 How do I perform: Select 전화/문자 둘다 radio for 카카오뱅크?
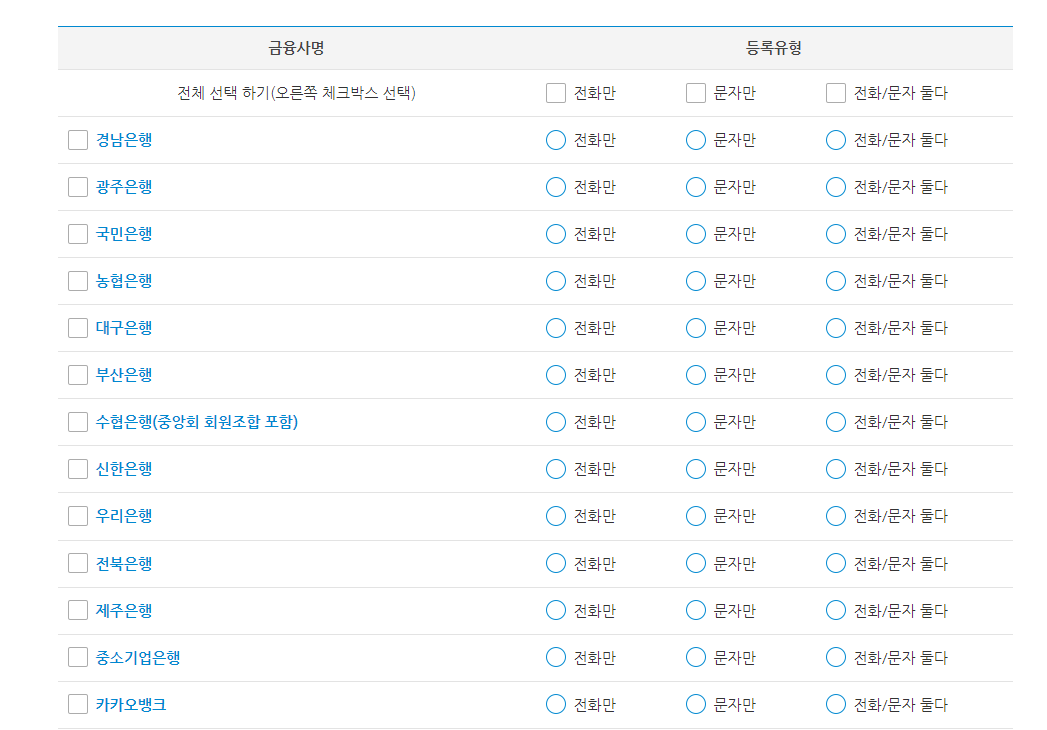835,704
